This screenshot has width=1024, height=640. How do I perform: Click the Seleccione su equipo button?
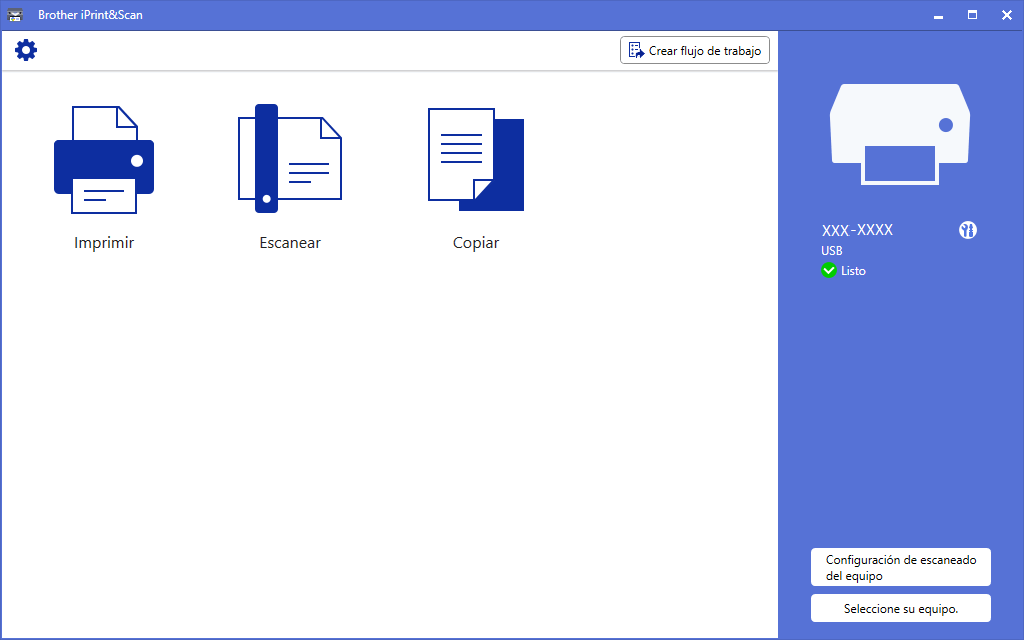(x=900, y=608)
